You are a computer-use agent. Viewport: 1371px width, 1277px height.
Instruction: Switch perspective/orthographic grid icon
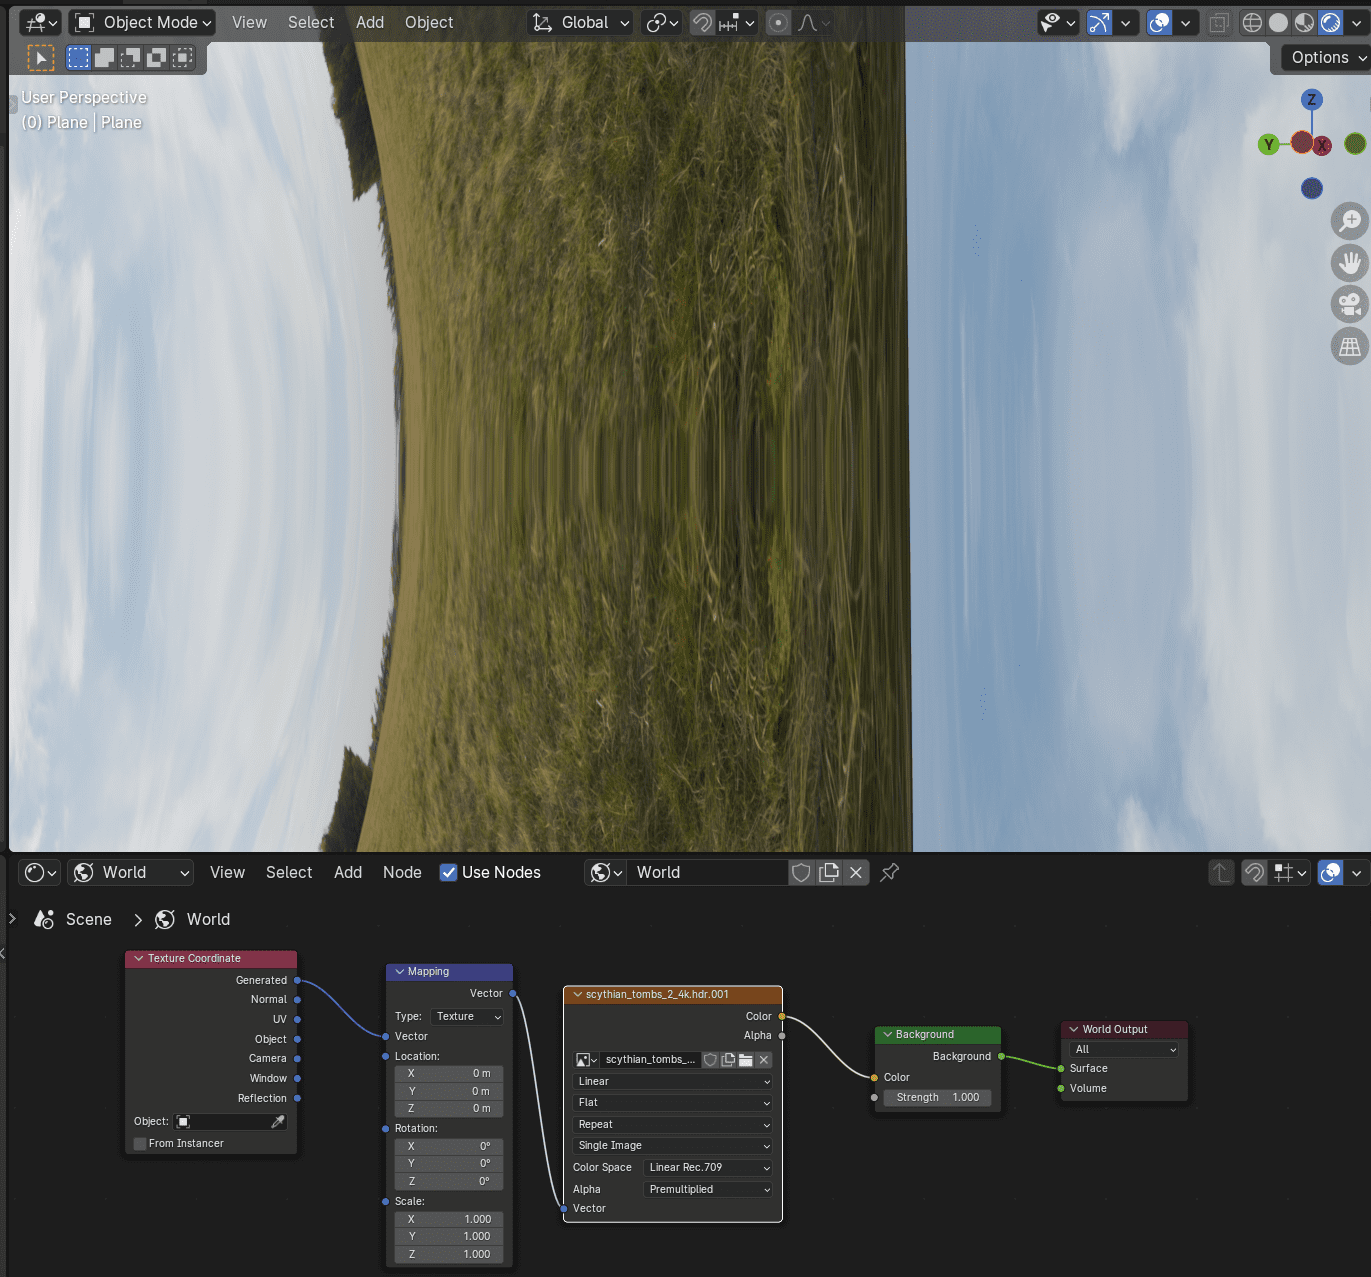pyautogui.click(x=1350, y=346)
